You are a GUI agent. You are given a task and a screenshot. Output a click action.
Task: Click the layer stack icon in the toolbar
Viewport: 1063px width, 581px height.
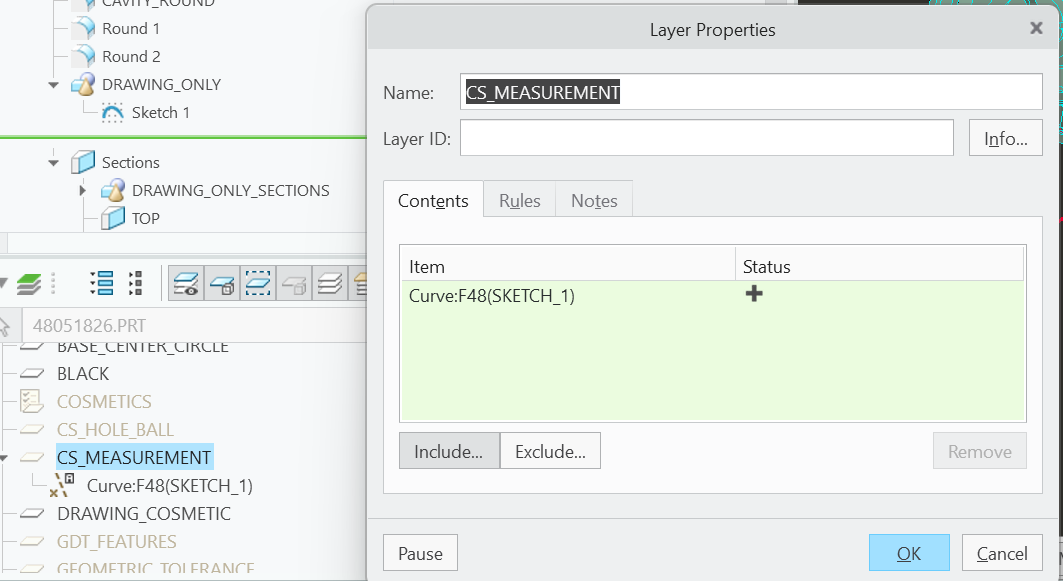click(x=330, y=283)
